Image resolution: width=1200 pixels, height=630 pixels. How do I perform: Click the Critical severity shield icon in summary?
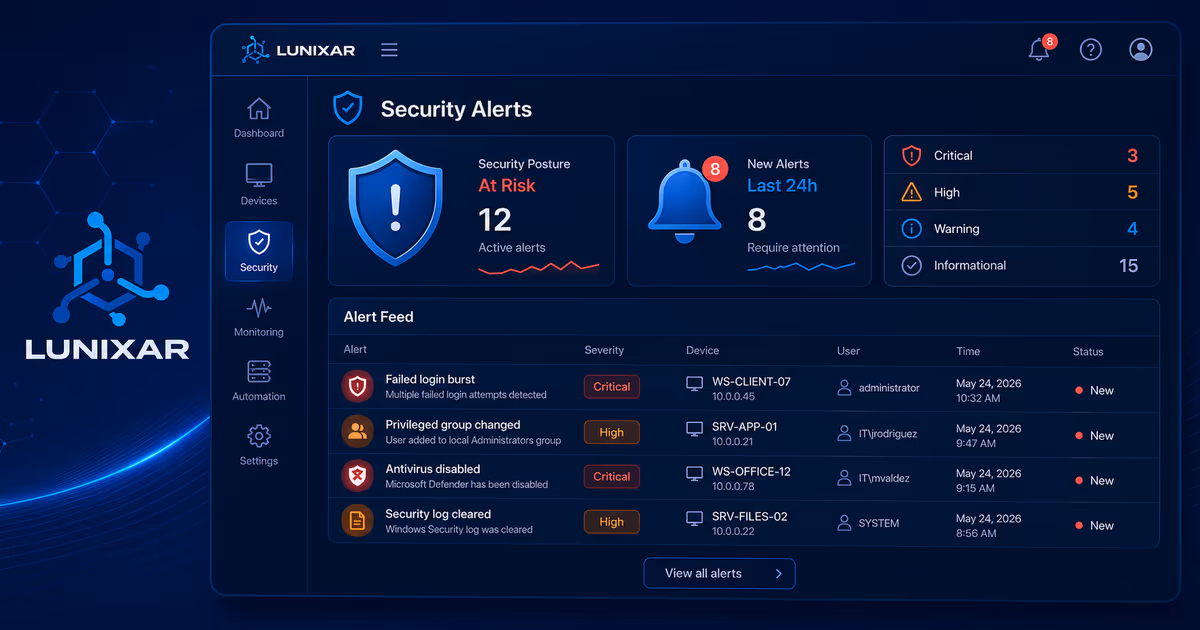911,156
